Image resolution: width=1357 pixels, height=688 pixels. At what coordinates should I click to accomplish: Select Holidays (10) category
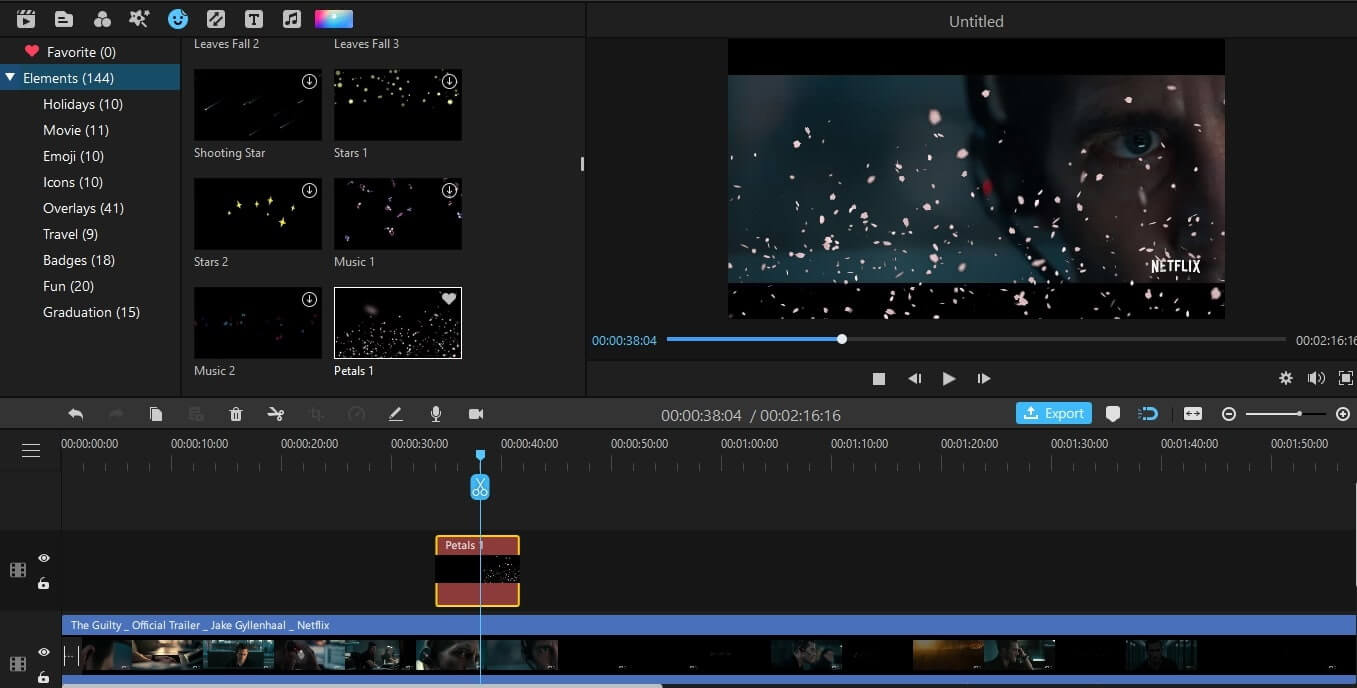click(x=83, y=104)
